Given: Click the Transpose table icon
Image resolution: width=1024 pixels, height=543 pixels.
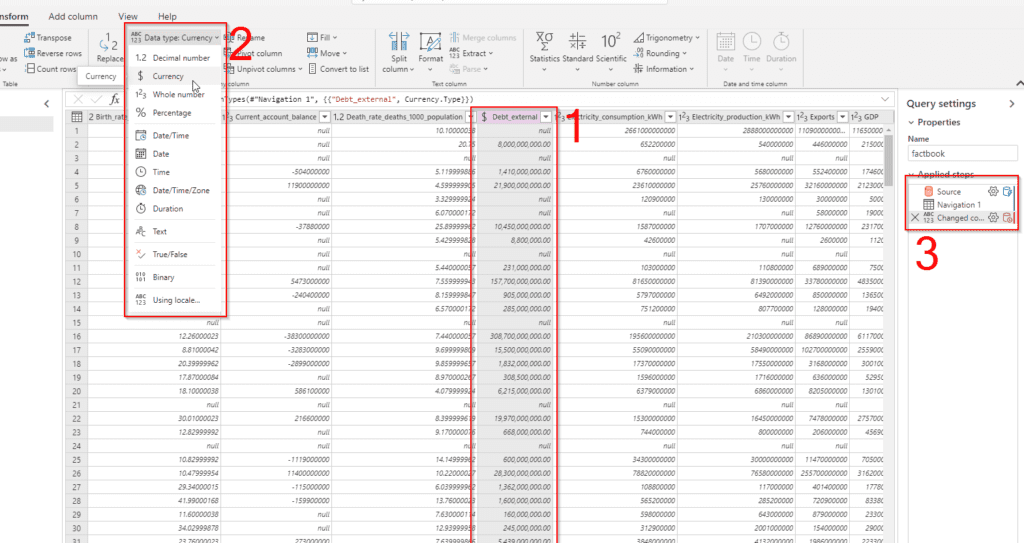Looking at the screenshot, I should (29, 38).
